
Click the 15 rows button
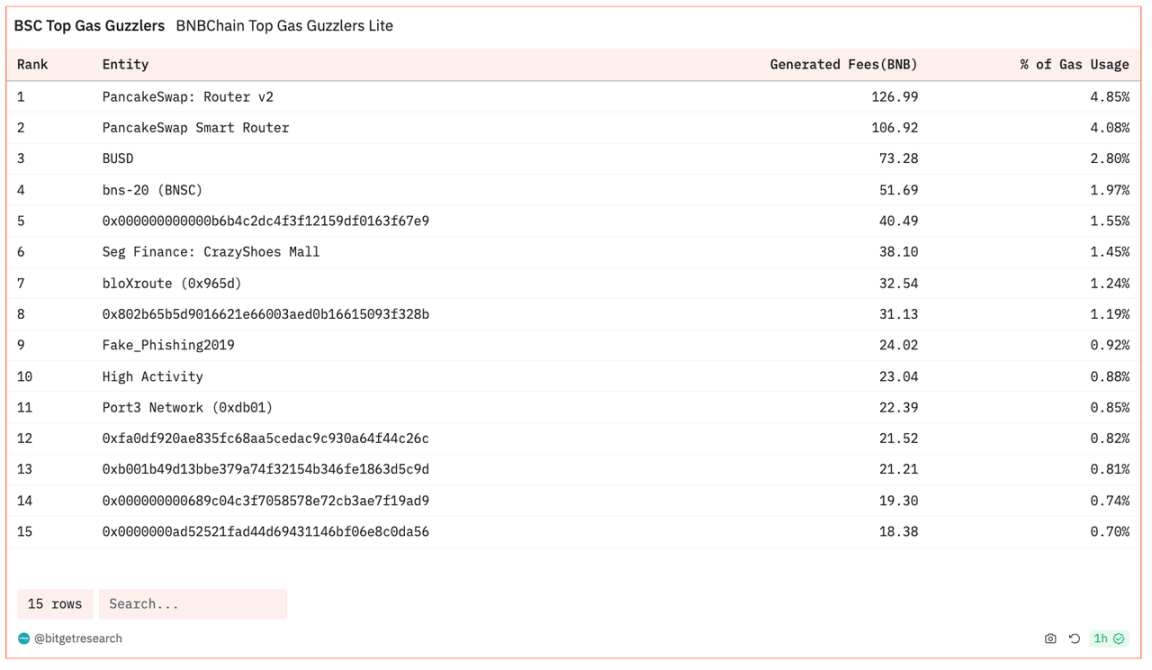[x=55, y=604]
